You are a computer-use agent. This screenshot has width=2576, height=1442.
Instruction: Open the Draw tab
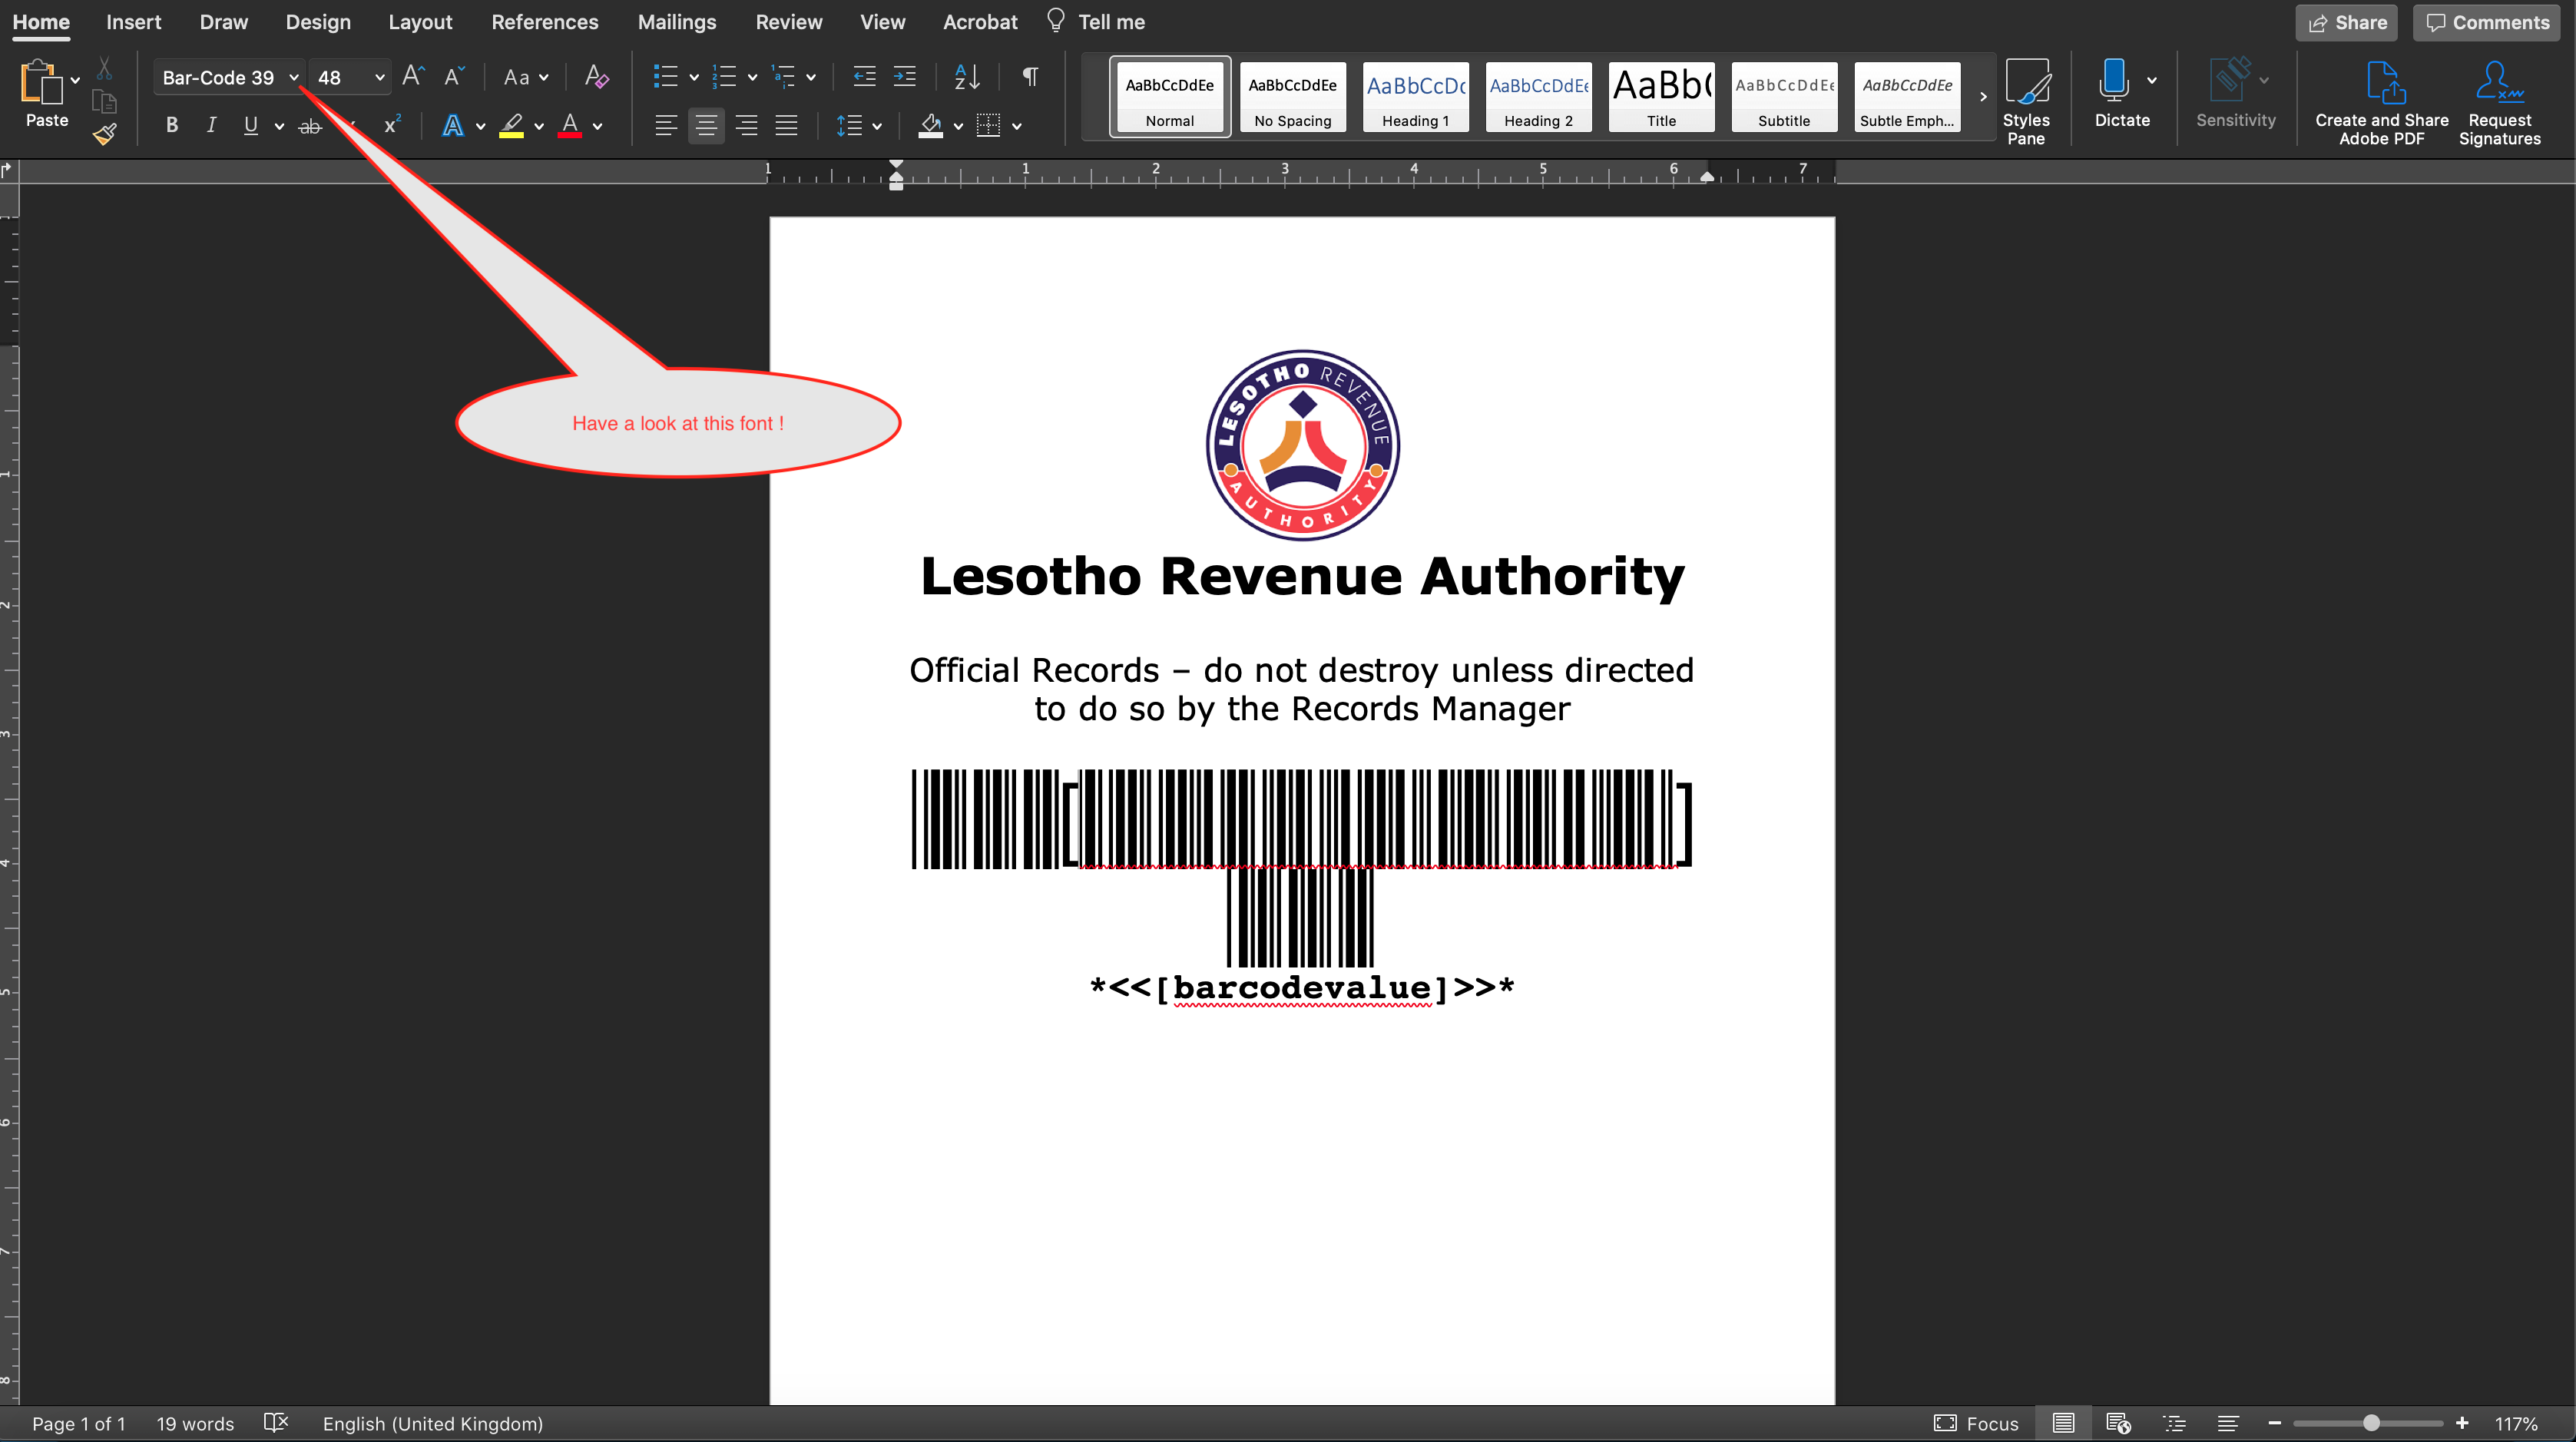(x=224, y=22)
